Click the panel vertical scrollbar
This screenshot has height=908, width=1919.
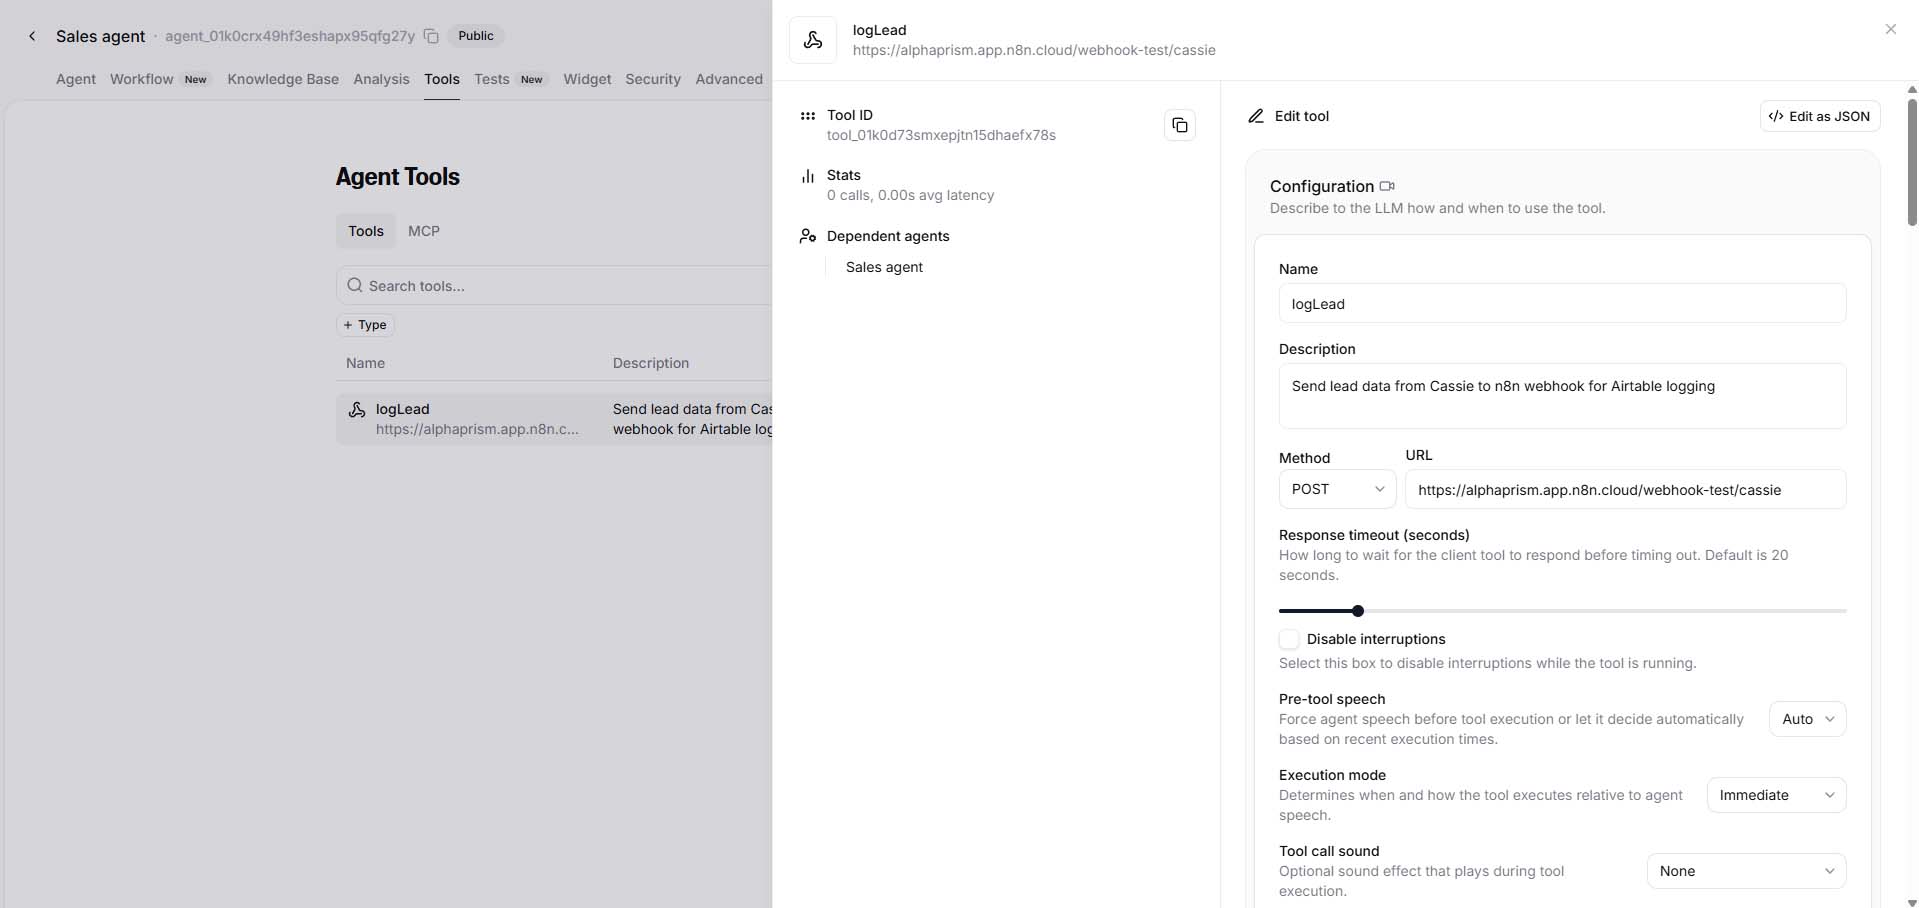[1912, 160]
